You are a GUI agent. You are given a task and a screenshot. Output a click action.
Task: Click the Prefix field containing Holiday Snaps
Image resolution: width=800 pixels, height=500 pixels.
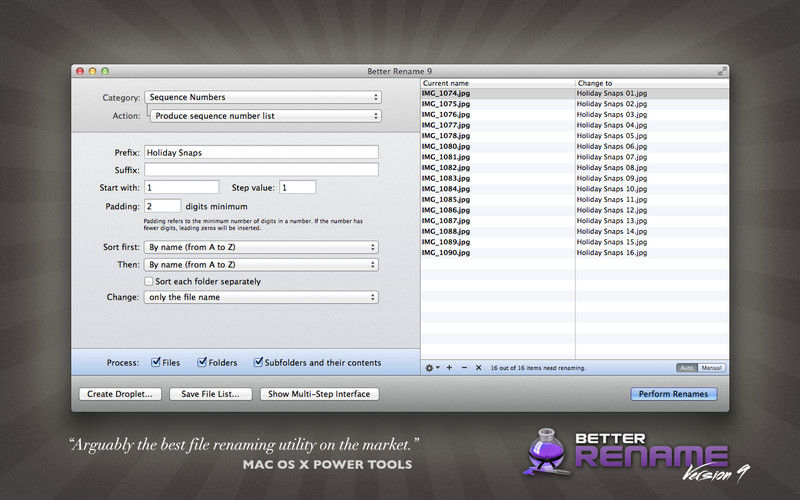(261, 152)
